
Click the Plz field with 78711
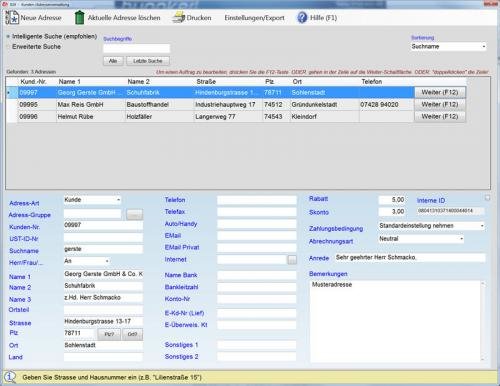(79, 333)
